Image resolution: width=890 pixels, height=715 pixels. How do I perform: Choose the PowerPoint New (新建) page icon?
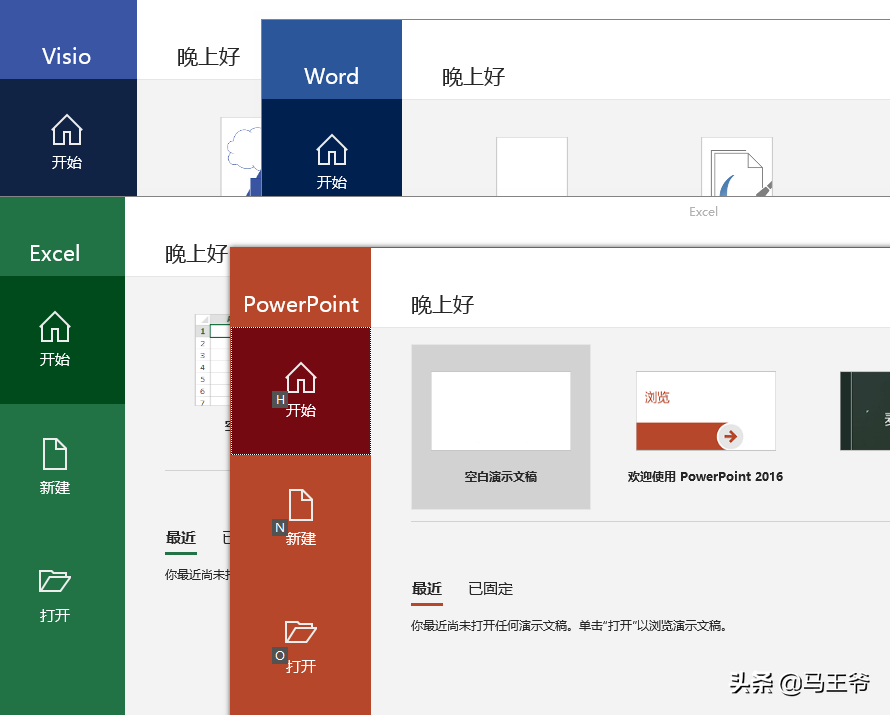click(x=301, y=504)
